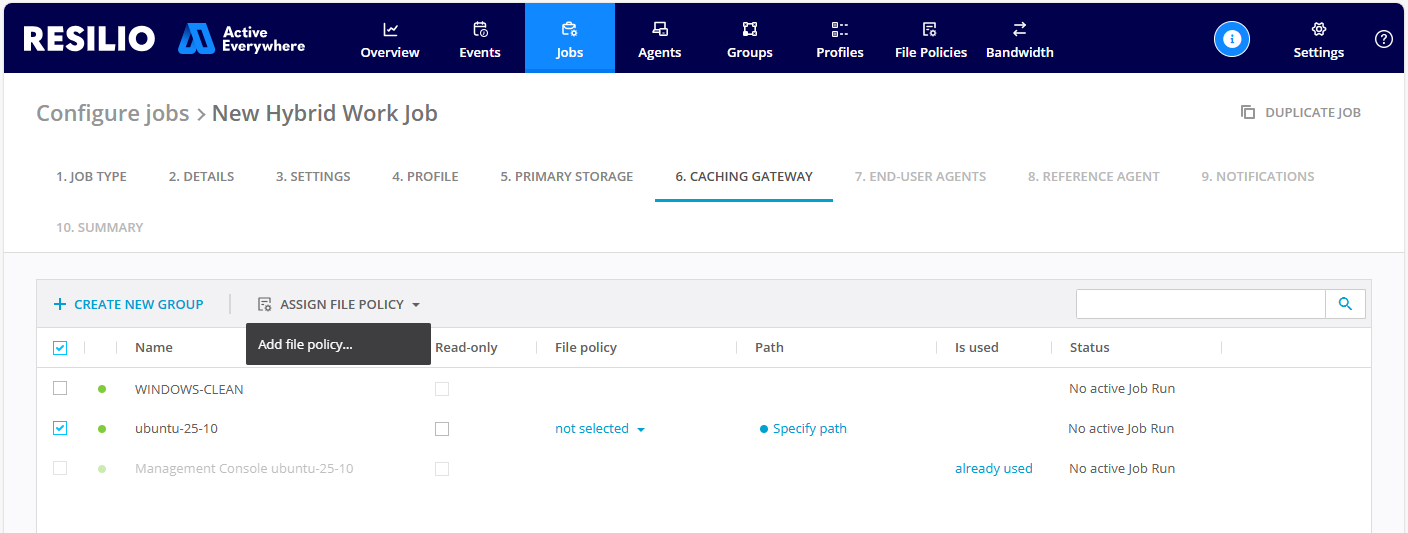Open the Agents section icon
This screenshot has height=533, width=1408.
[660, 30]
